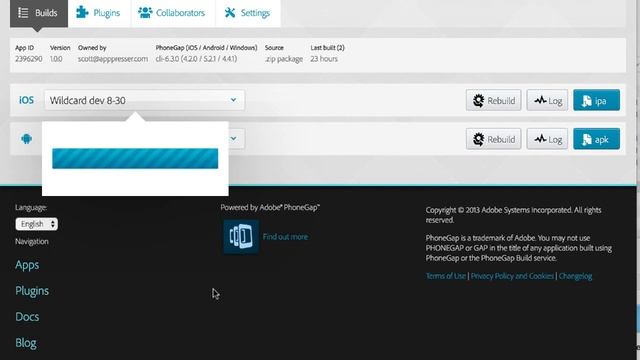Screen dimensions: 640x360
Task: Click the 23 hours last built text
Action: (324, 59)
